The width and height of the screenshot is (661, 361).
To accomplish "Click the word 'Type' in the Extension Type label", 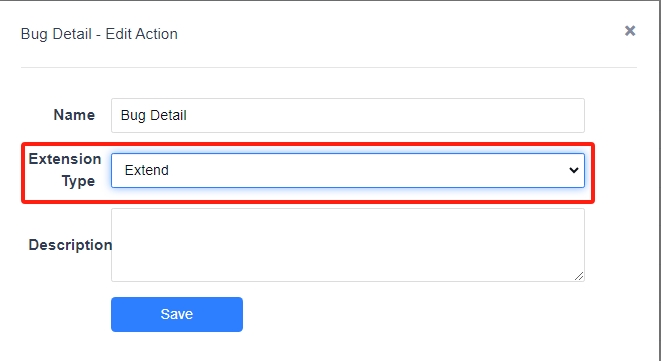I will coord(78,181).
